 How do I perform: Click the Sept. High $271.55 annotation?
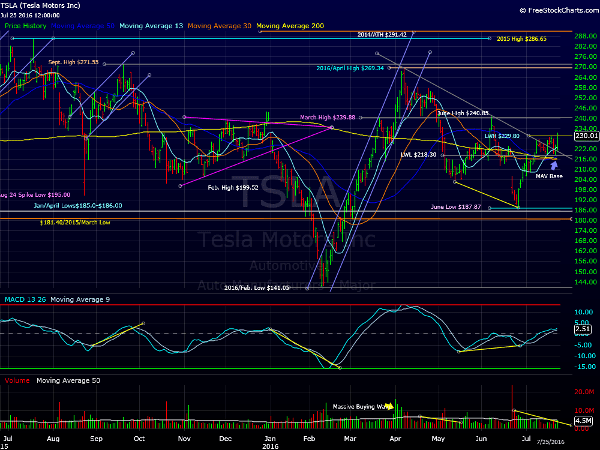click(x=73, y=62)
